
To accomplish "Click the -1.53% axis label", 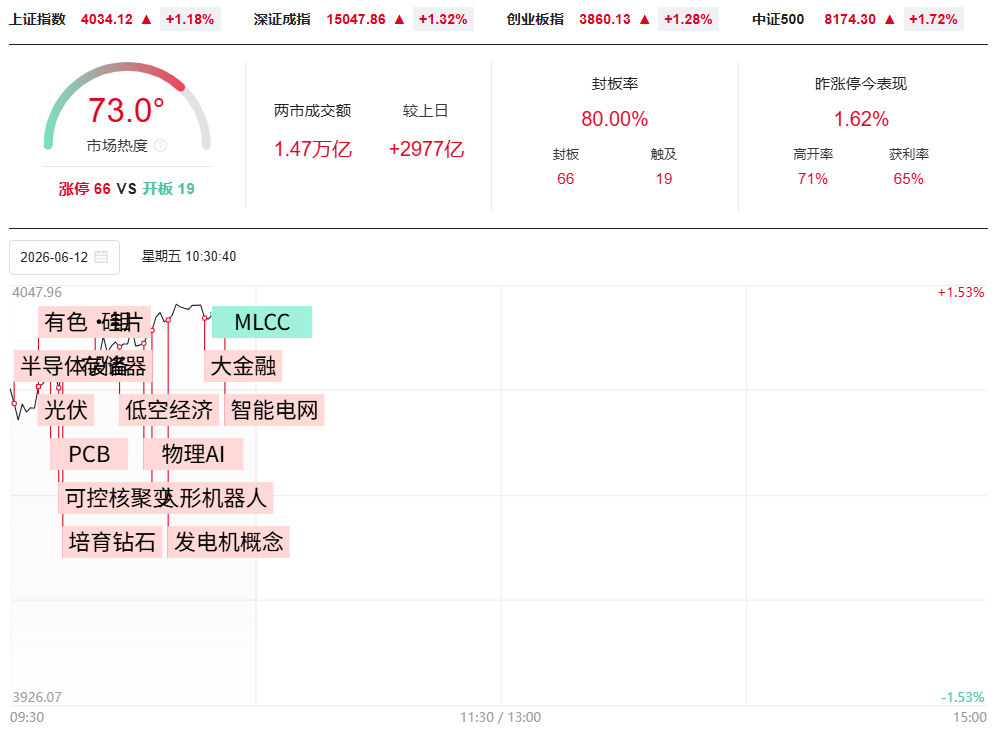I will tap(963, 697).
